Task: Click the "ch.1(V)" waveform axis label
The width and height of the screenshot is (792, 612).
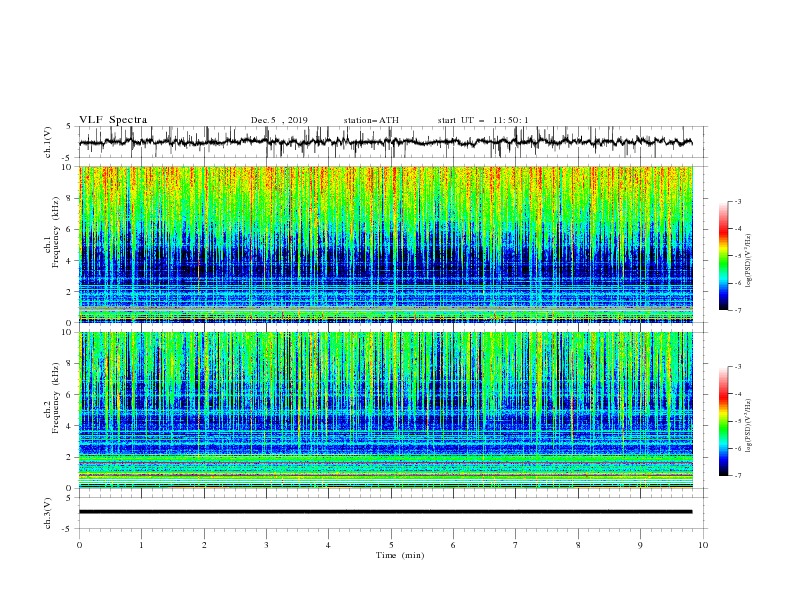Action: (x=48, y=142)
